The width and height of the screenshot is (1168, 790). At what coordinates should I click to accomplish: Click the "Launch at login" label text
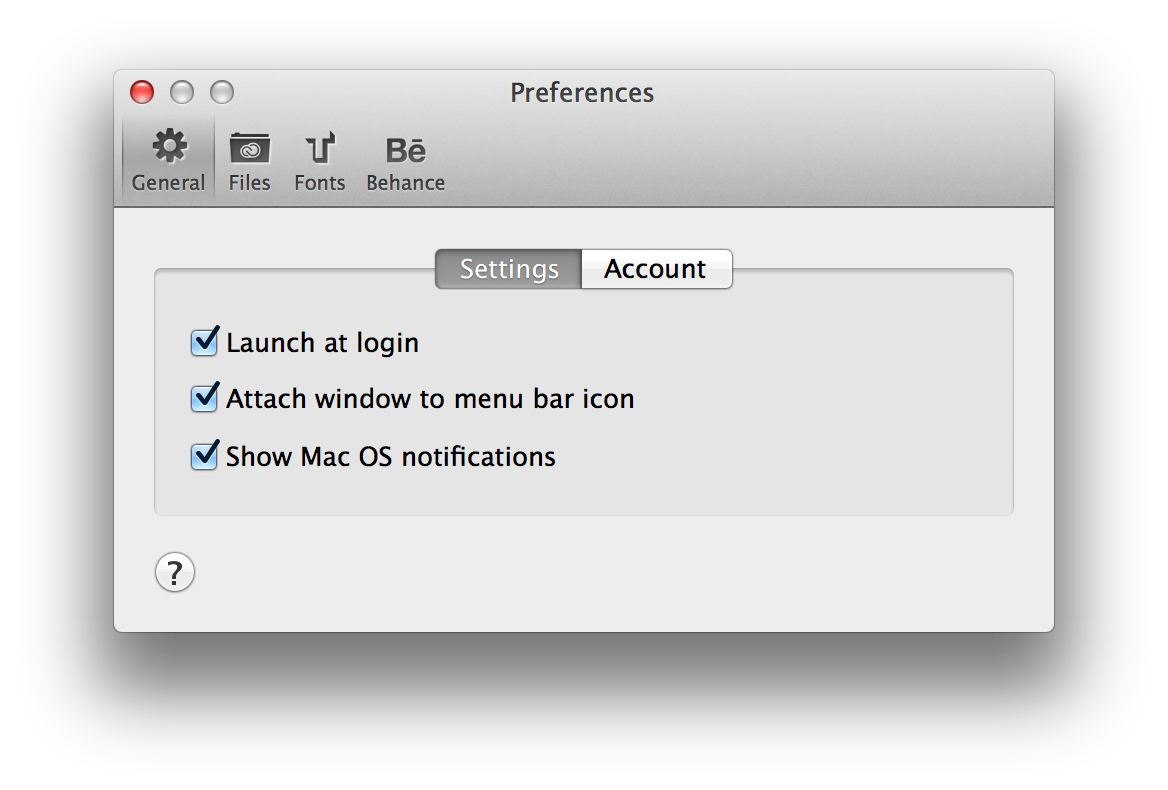tap(323, 343)
